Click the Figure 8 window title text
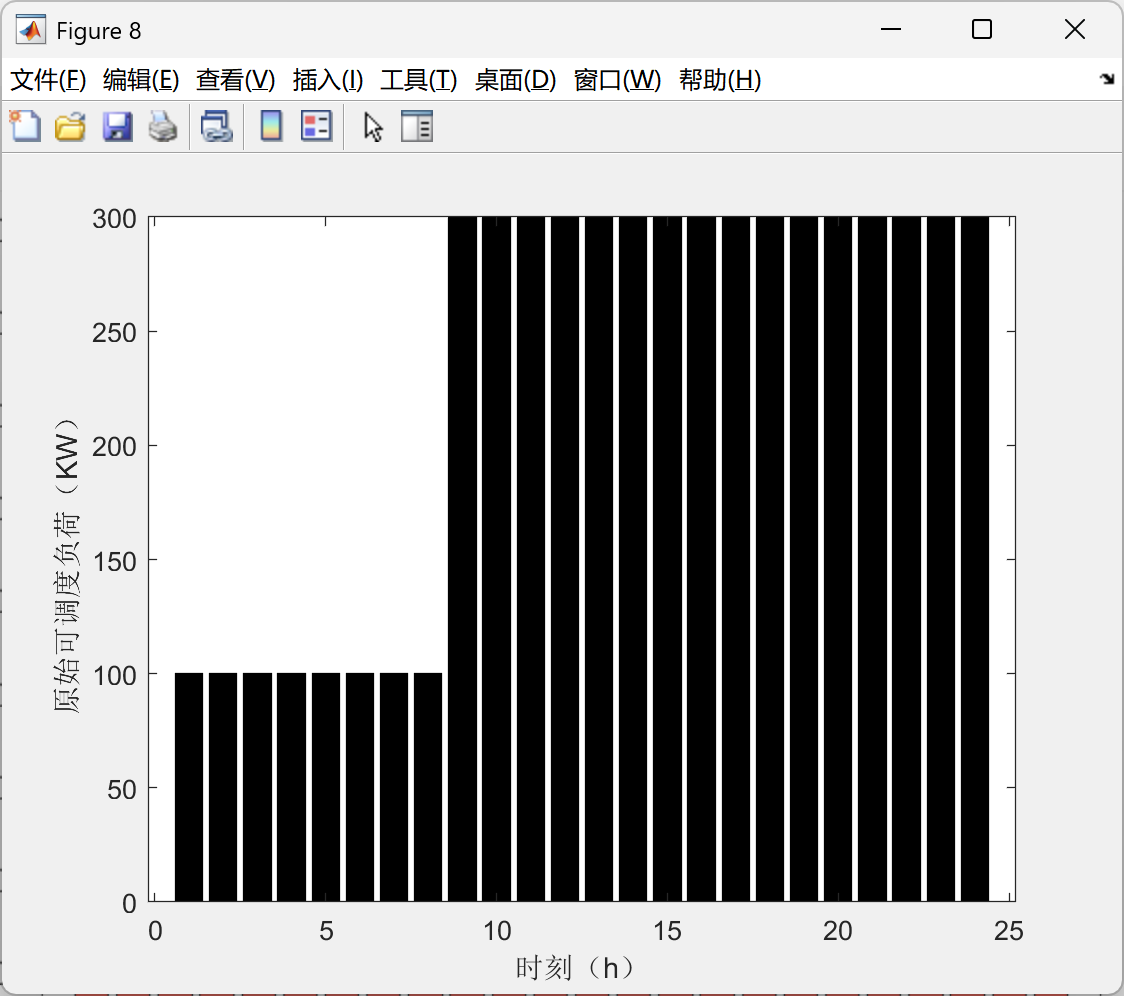The width and height of the screenshot is (1124, 996). pyautogui.click(x=99, y=31)
